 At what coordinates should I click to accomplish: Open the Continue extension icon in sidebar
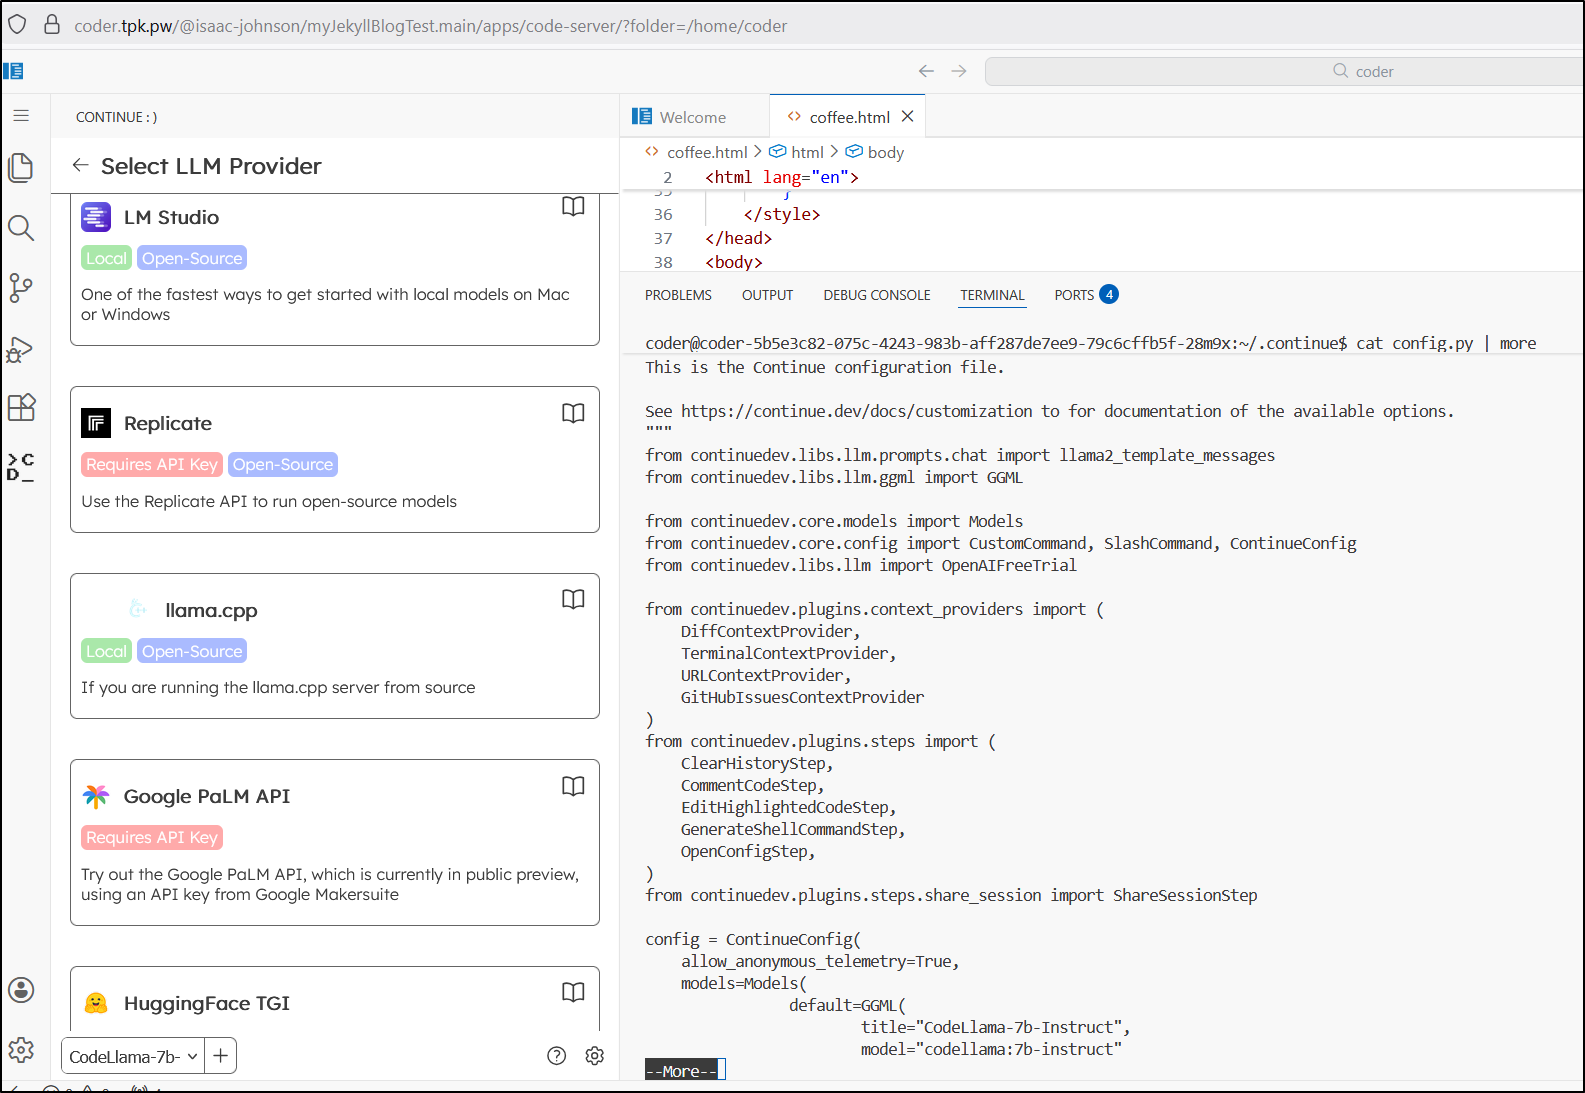[x=21, y=467]
